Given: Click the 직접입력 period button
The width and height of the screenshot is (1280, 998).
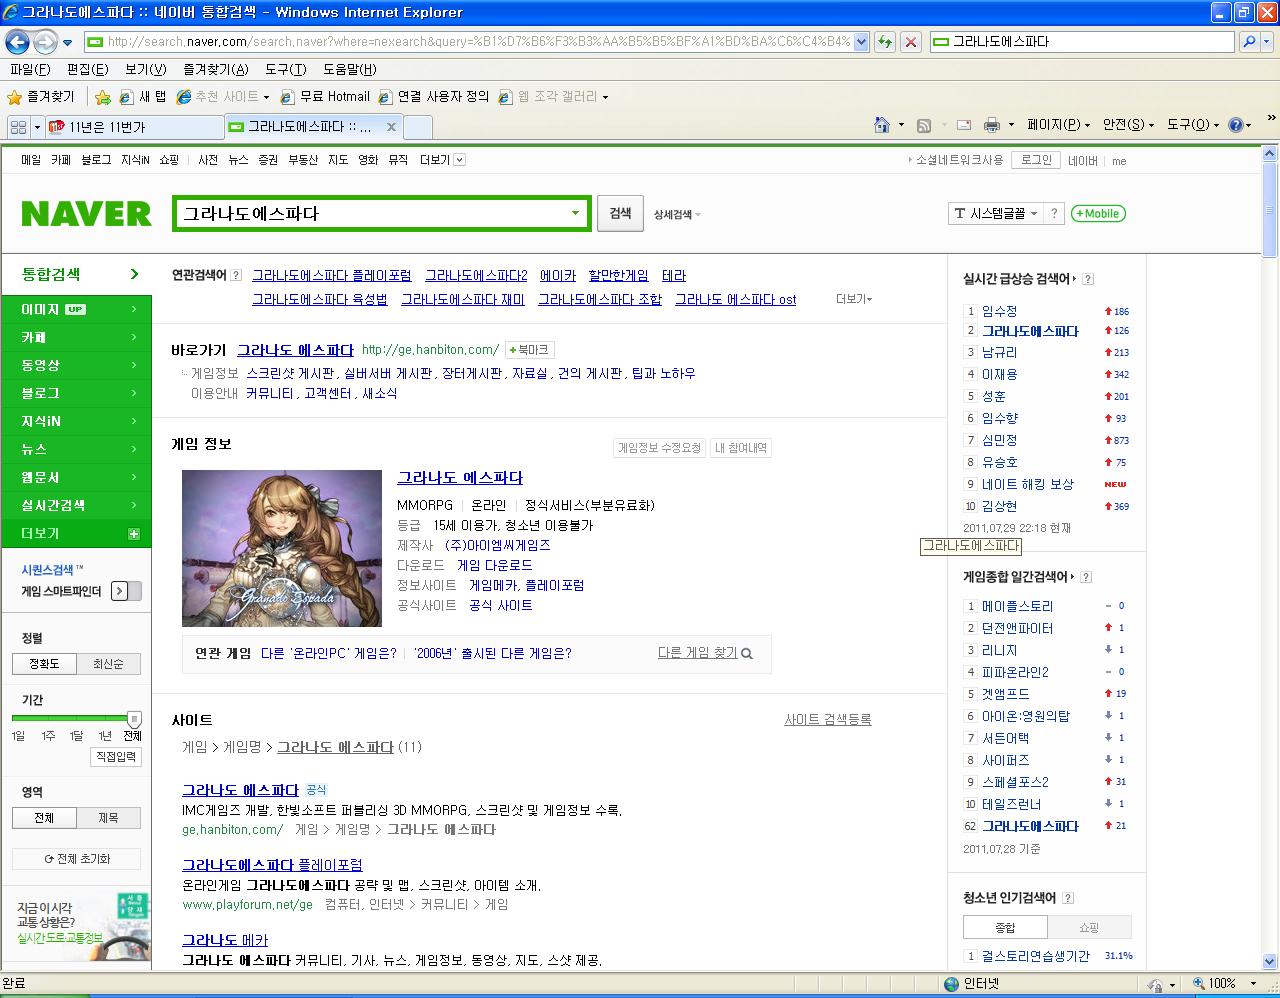Looking at the screenshot, I should [115, 757].
